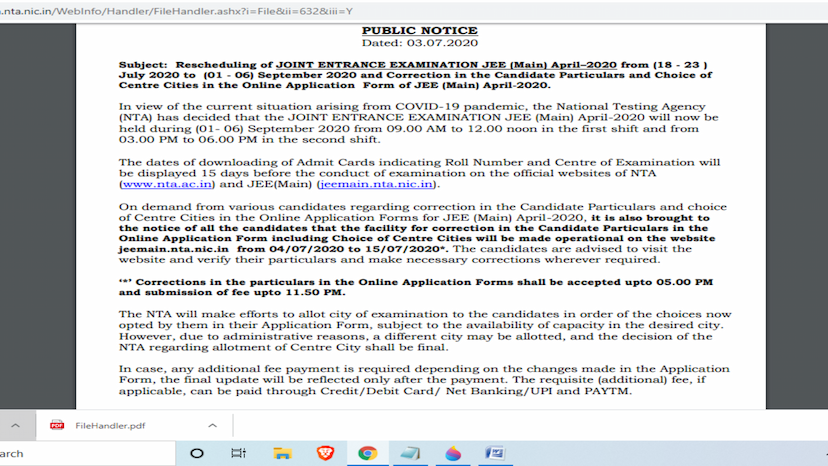Click the PUBLIC NOTICE heading
The height and width of the screenshot is (466, 828).
(419, 31)
